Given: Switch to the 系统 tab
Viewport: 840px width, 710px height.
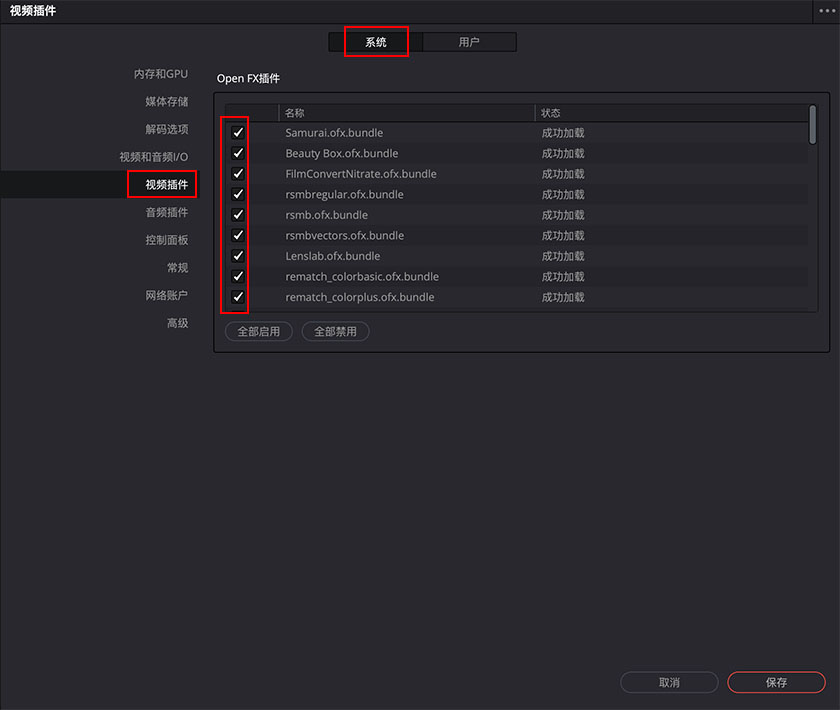Looking at the screenshot, I should tap(376, 42).
